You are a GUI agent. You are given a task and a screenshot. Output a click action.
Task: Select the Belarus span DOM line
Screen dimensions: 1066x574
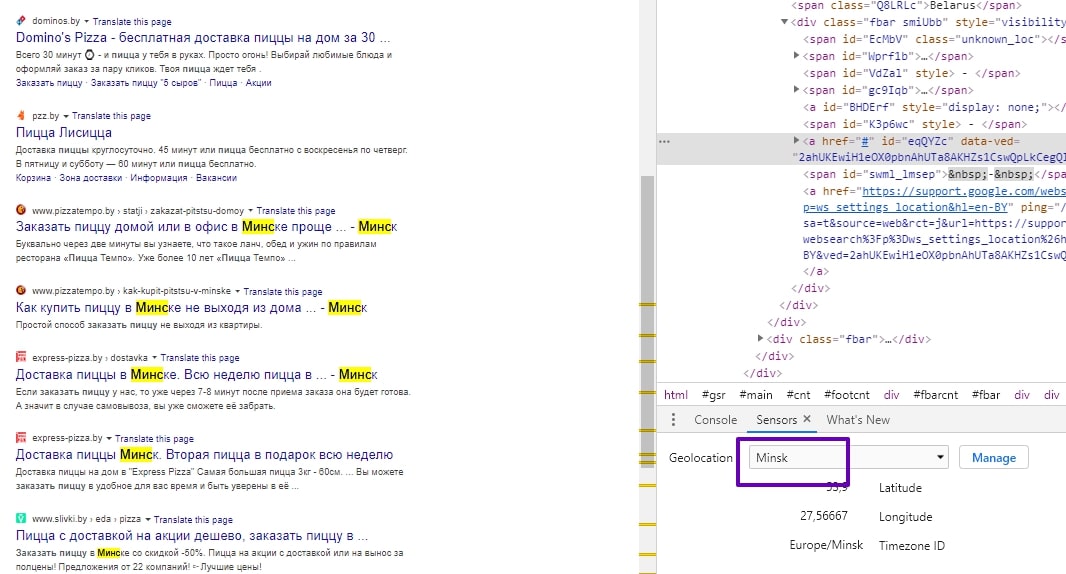(906, 5)
